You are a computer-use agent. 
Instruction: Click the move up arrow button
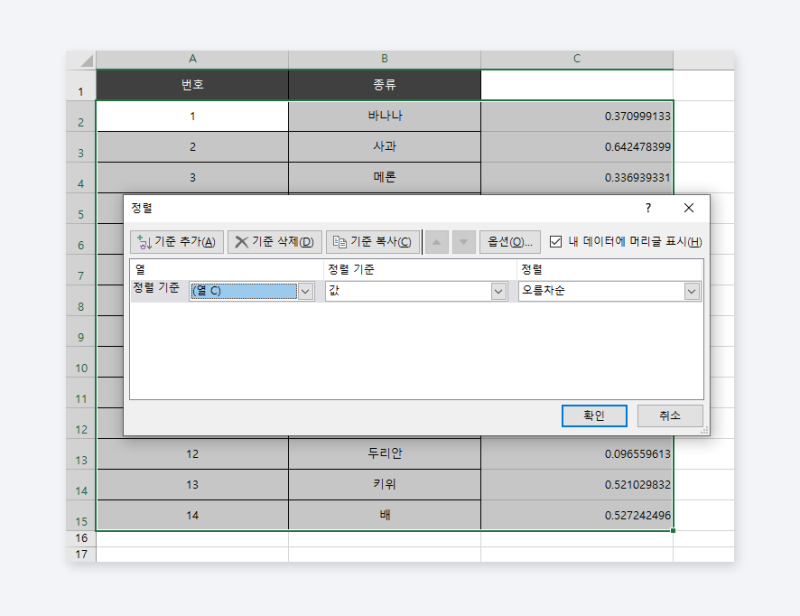coord(437,242)
